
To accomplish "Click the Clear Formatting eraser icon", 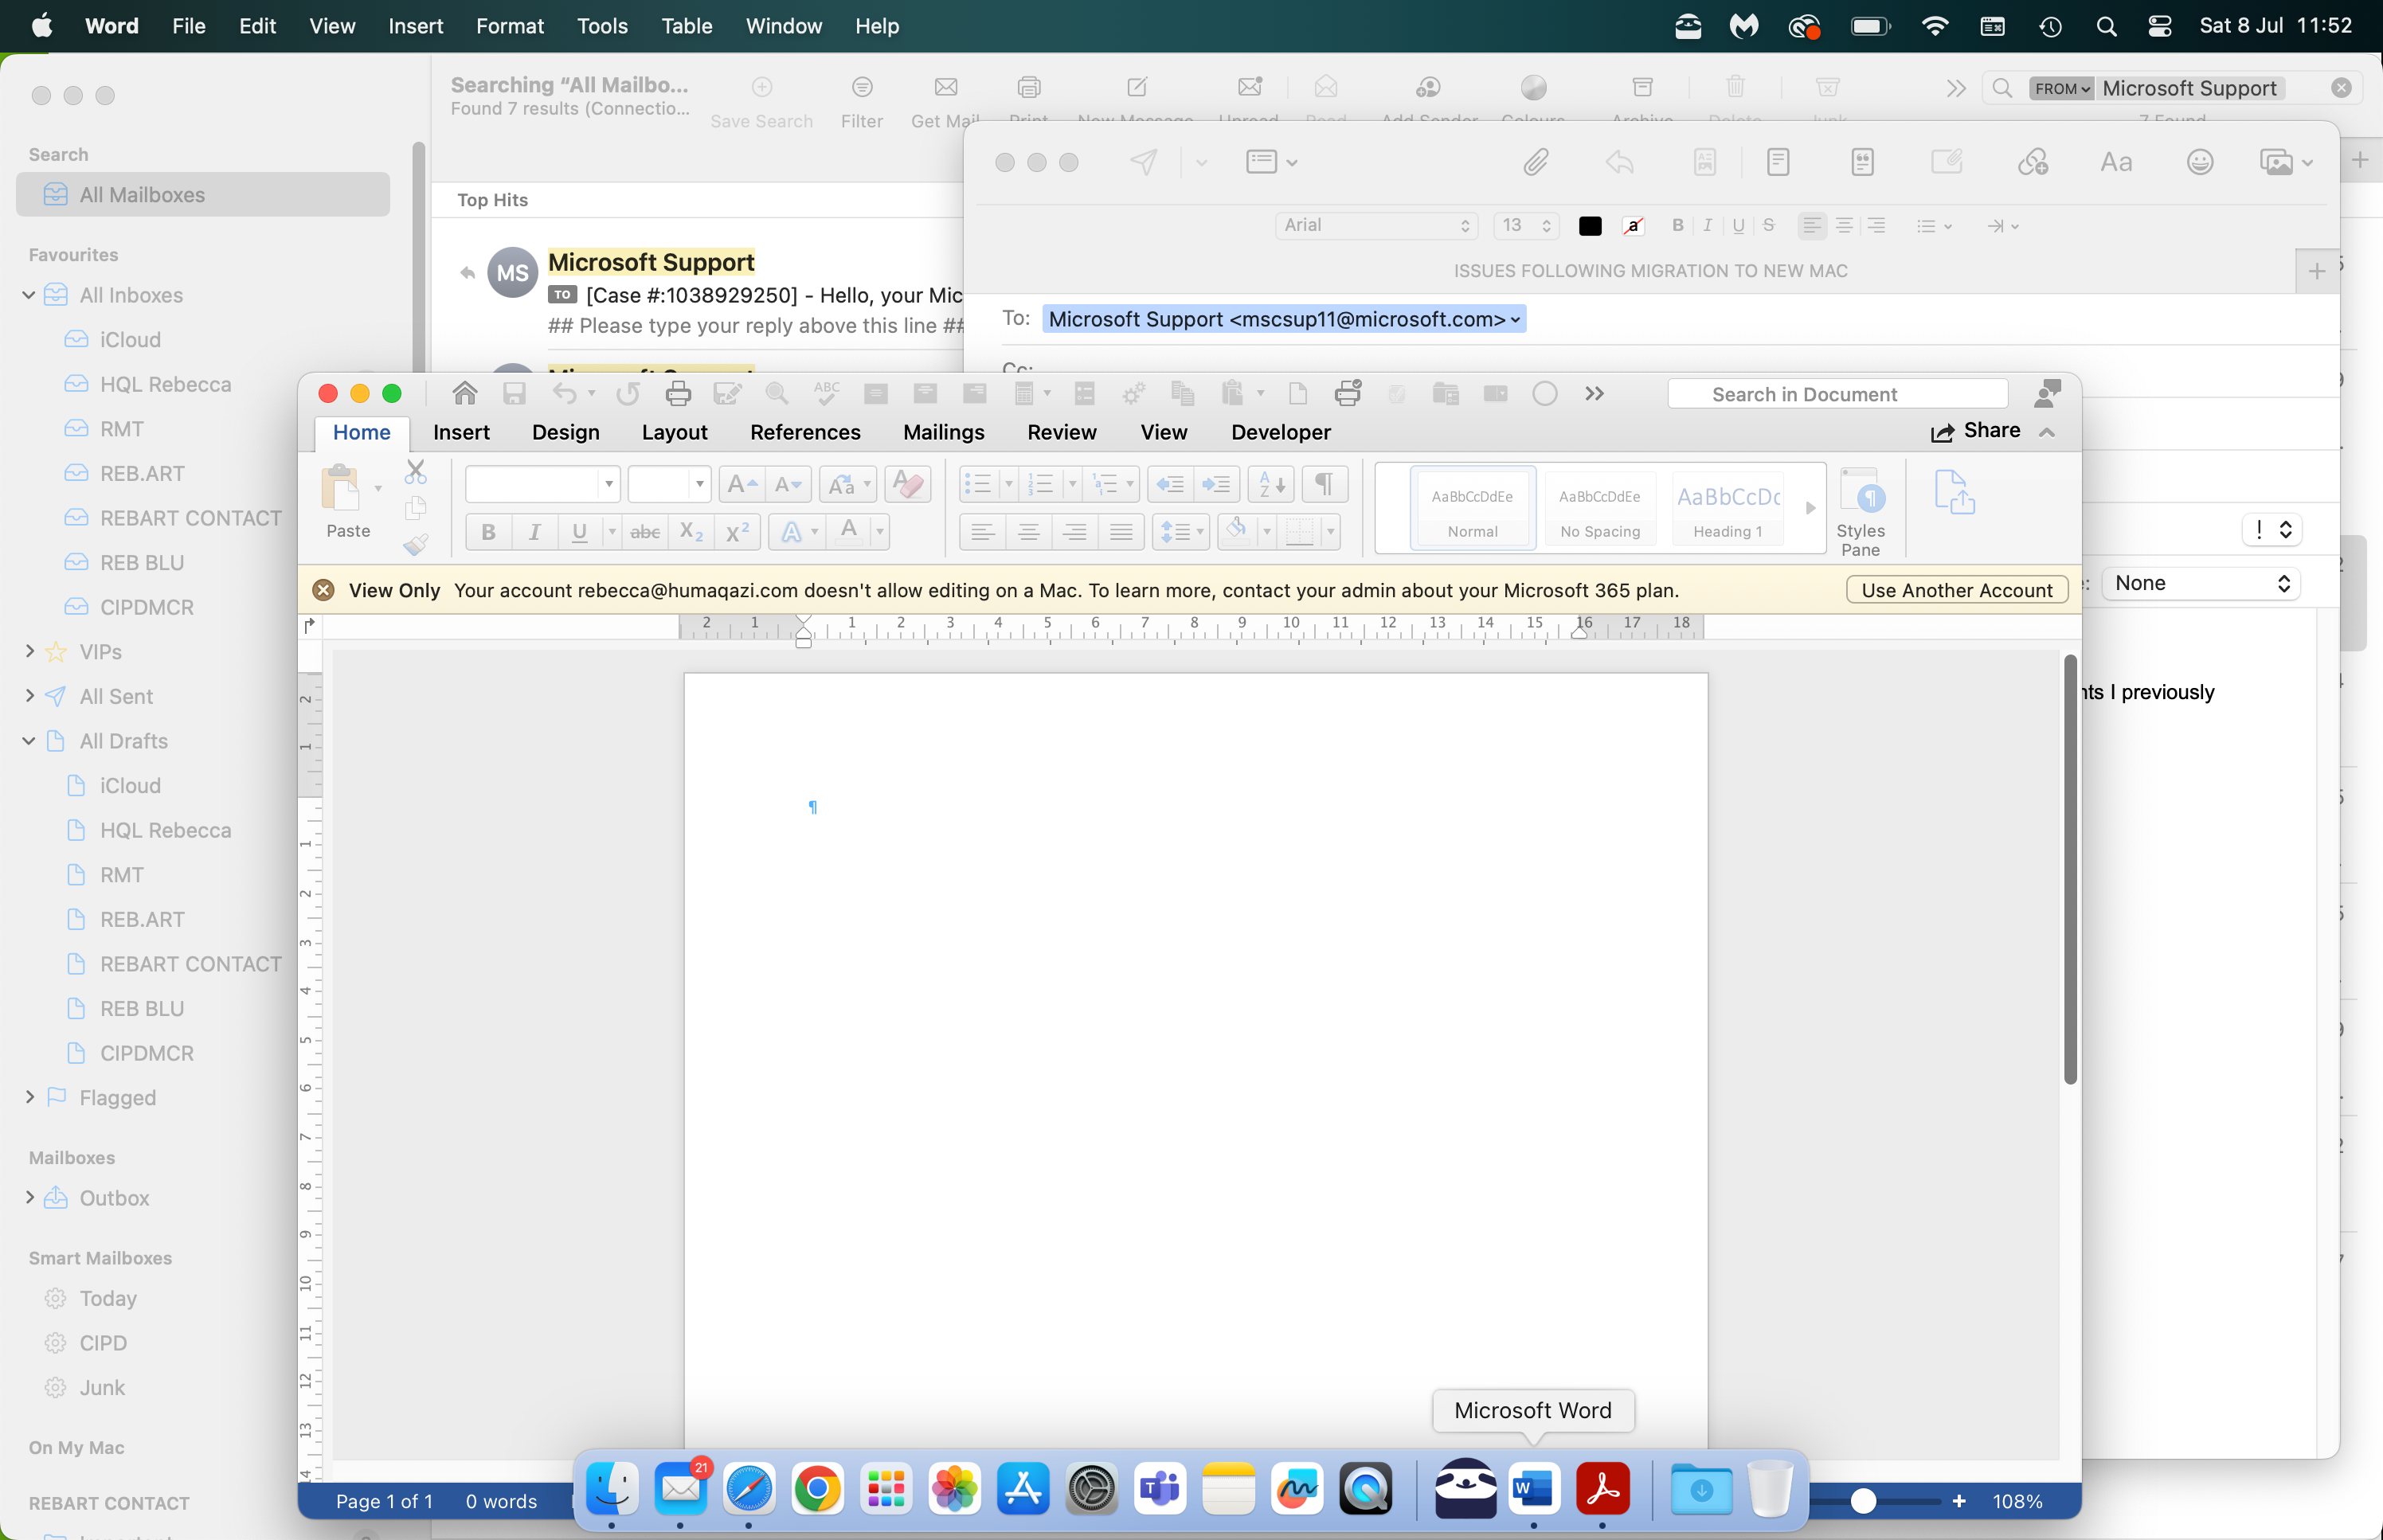I will (908, 485).
